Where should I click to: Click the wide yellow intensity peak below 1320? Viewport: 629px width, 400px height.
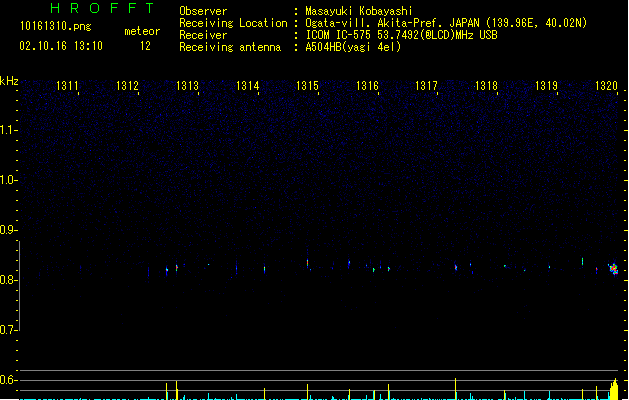(x=614, y=390)
